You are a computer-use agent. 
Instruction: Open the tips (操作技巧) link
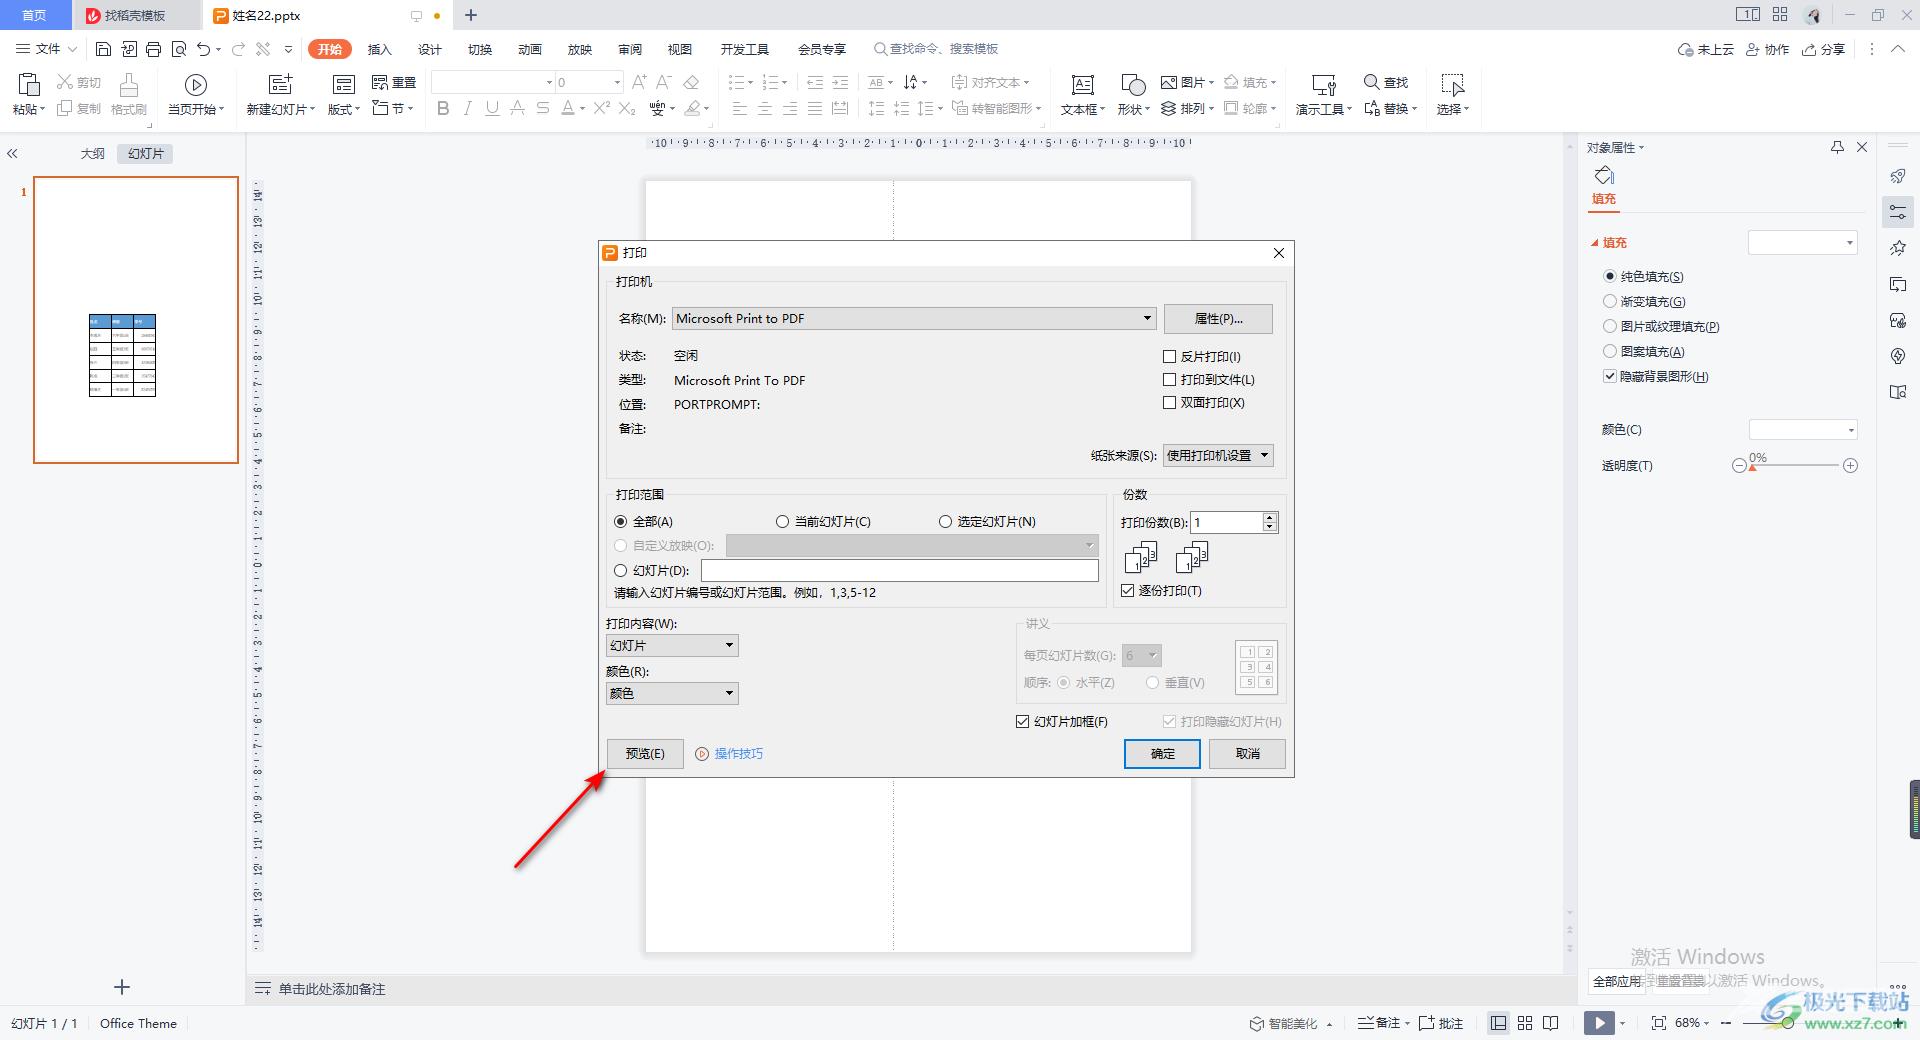pos(739,753)
